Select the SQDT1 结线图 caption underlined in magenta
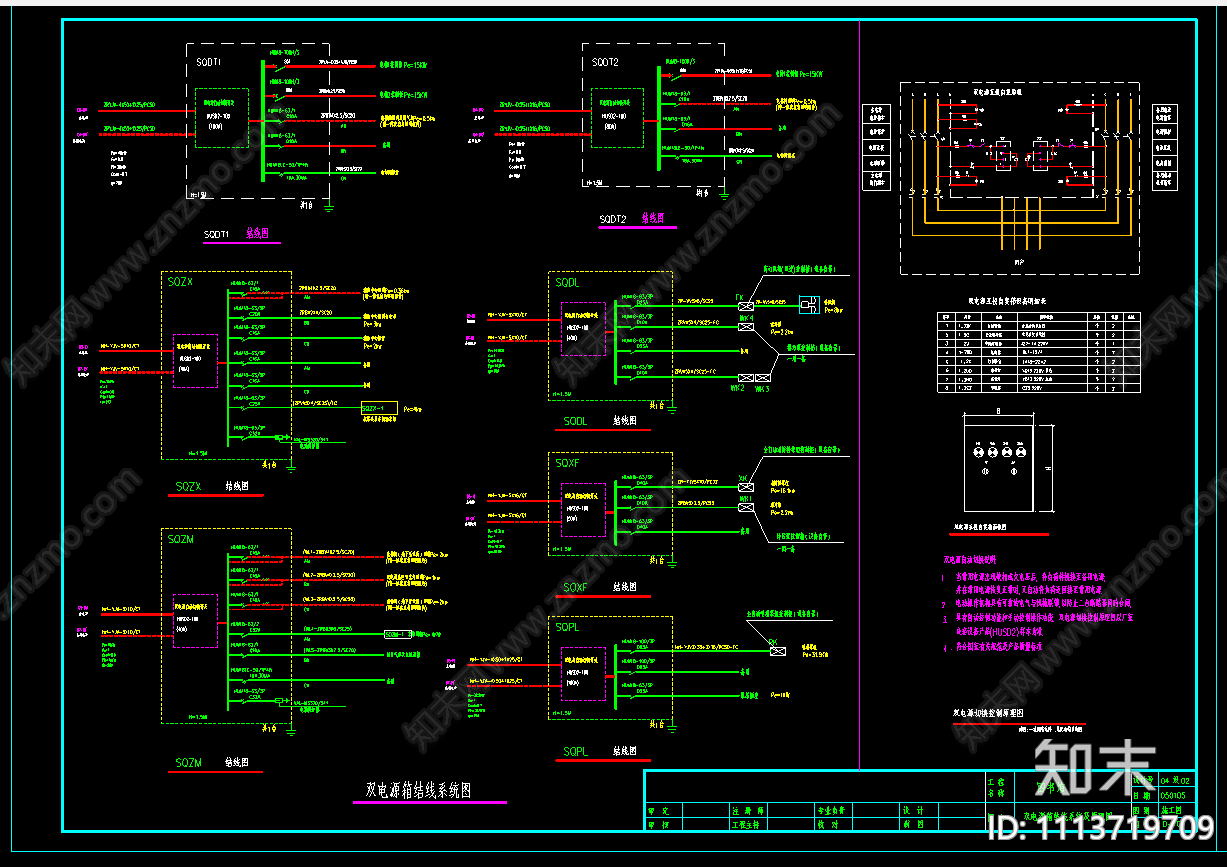 pyautogui.click(x=236, y=234)
